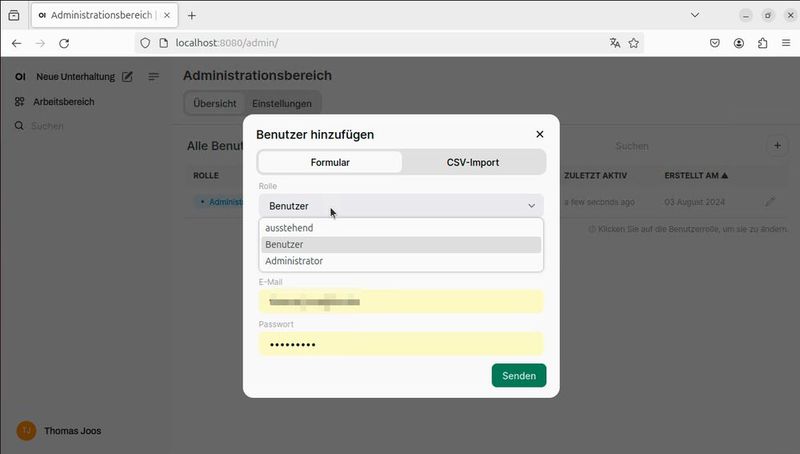Click the add user plus icon

(777, 146)
